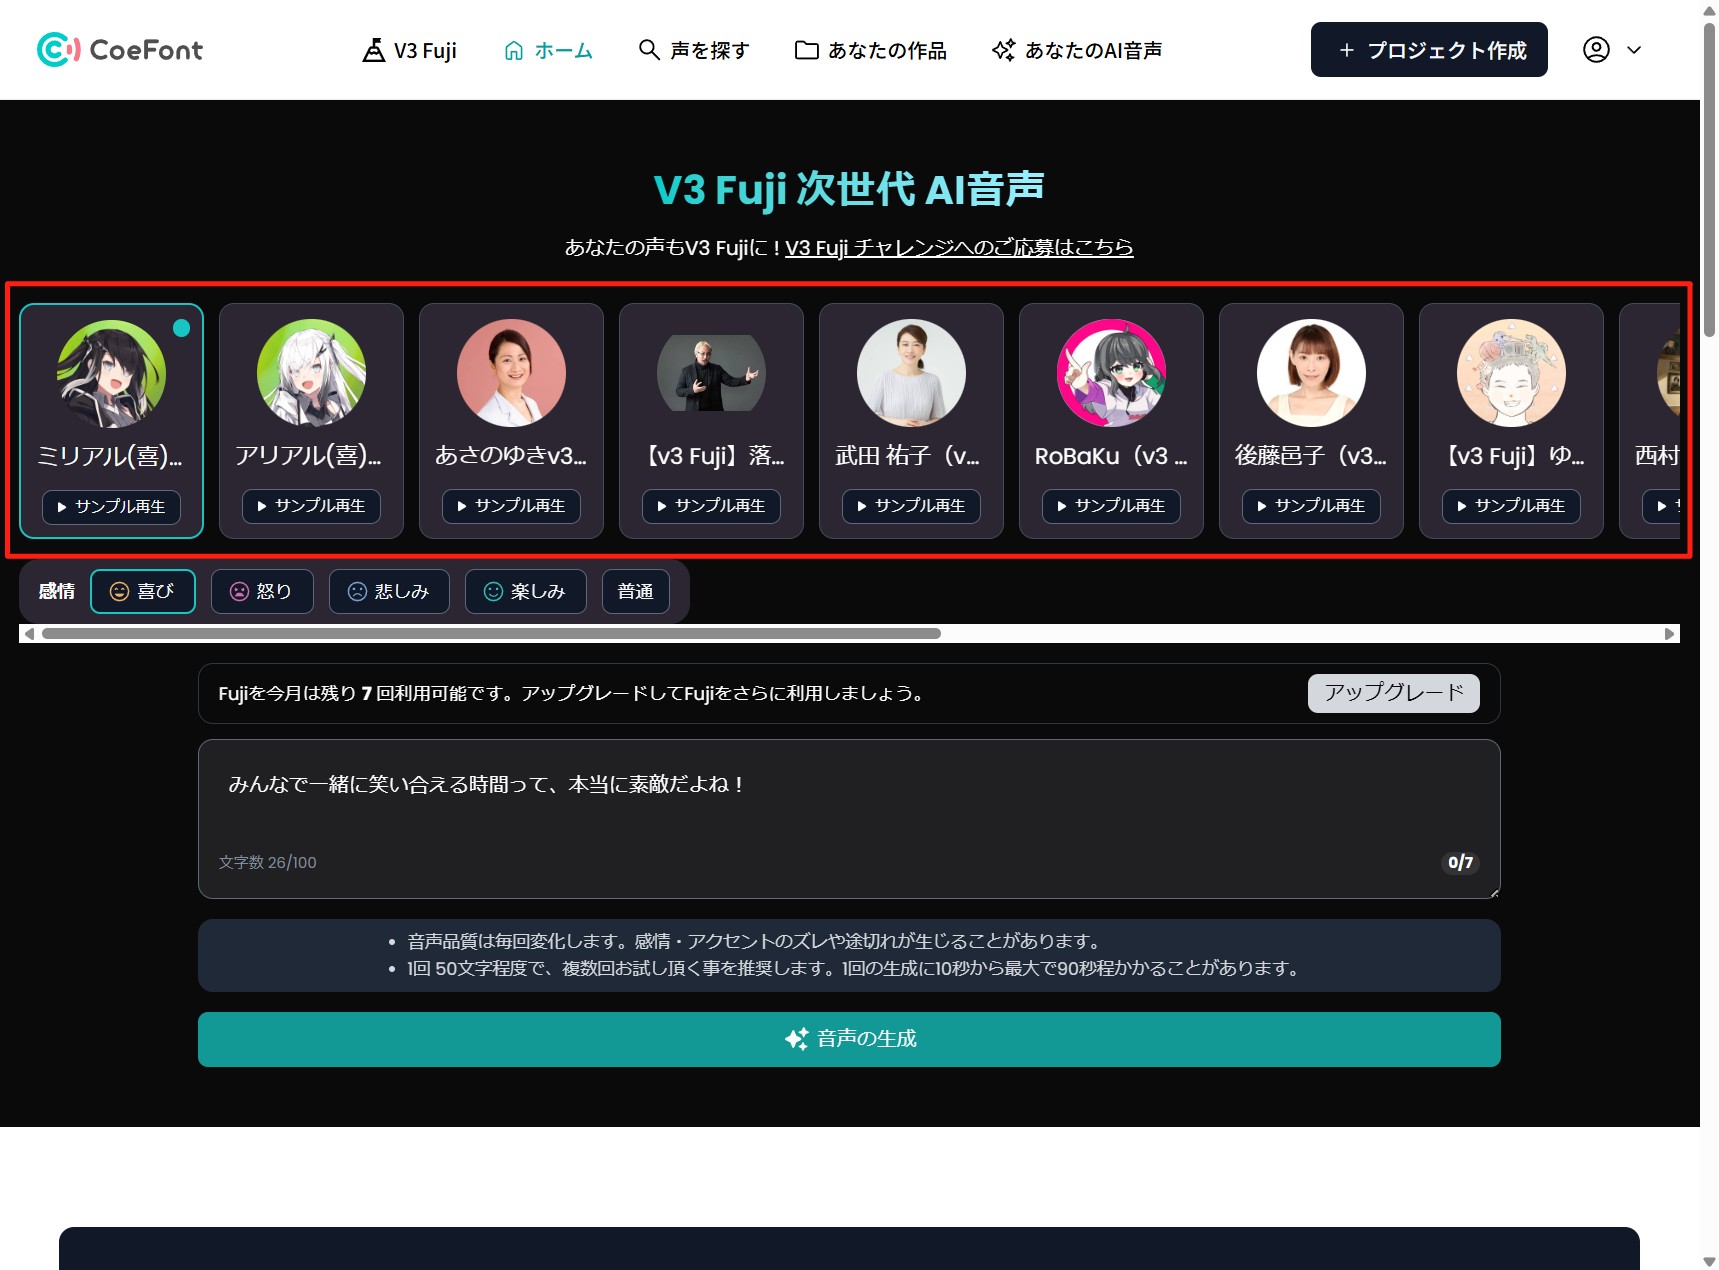Image resolution: width=1719 pixels, height=1270 pixels.
Task: Choose the RoBaKu voice avatar
Action: tap(1111, 373)
